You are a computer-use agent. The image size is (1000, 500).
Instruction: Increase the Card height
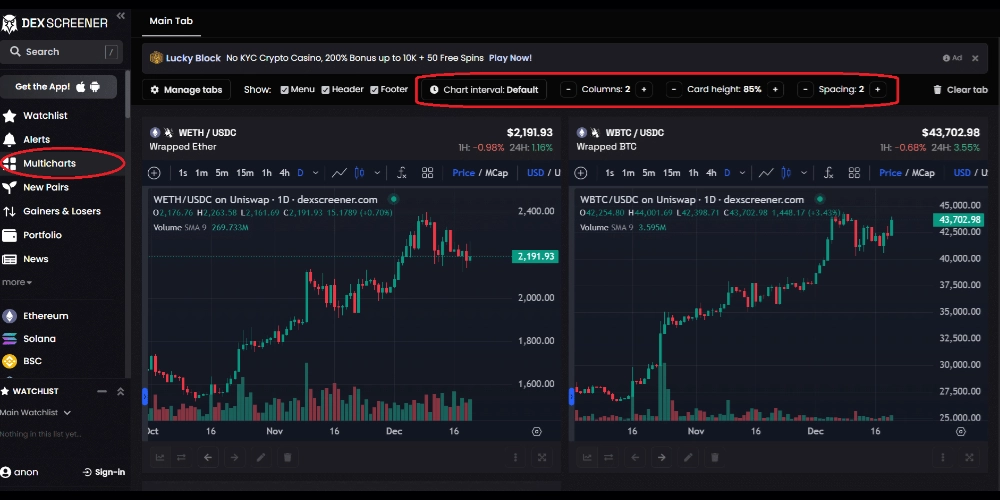[x=775, y=90]
